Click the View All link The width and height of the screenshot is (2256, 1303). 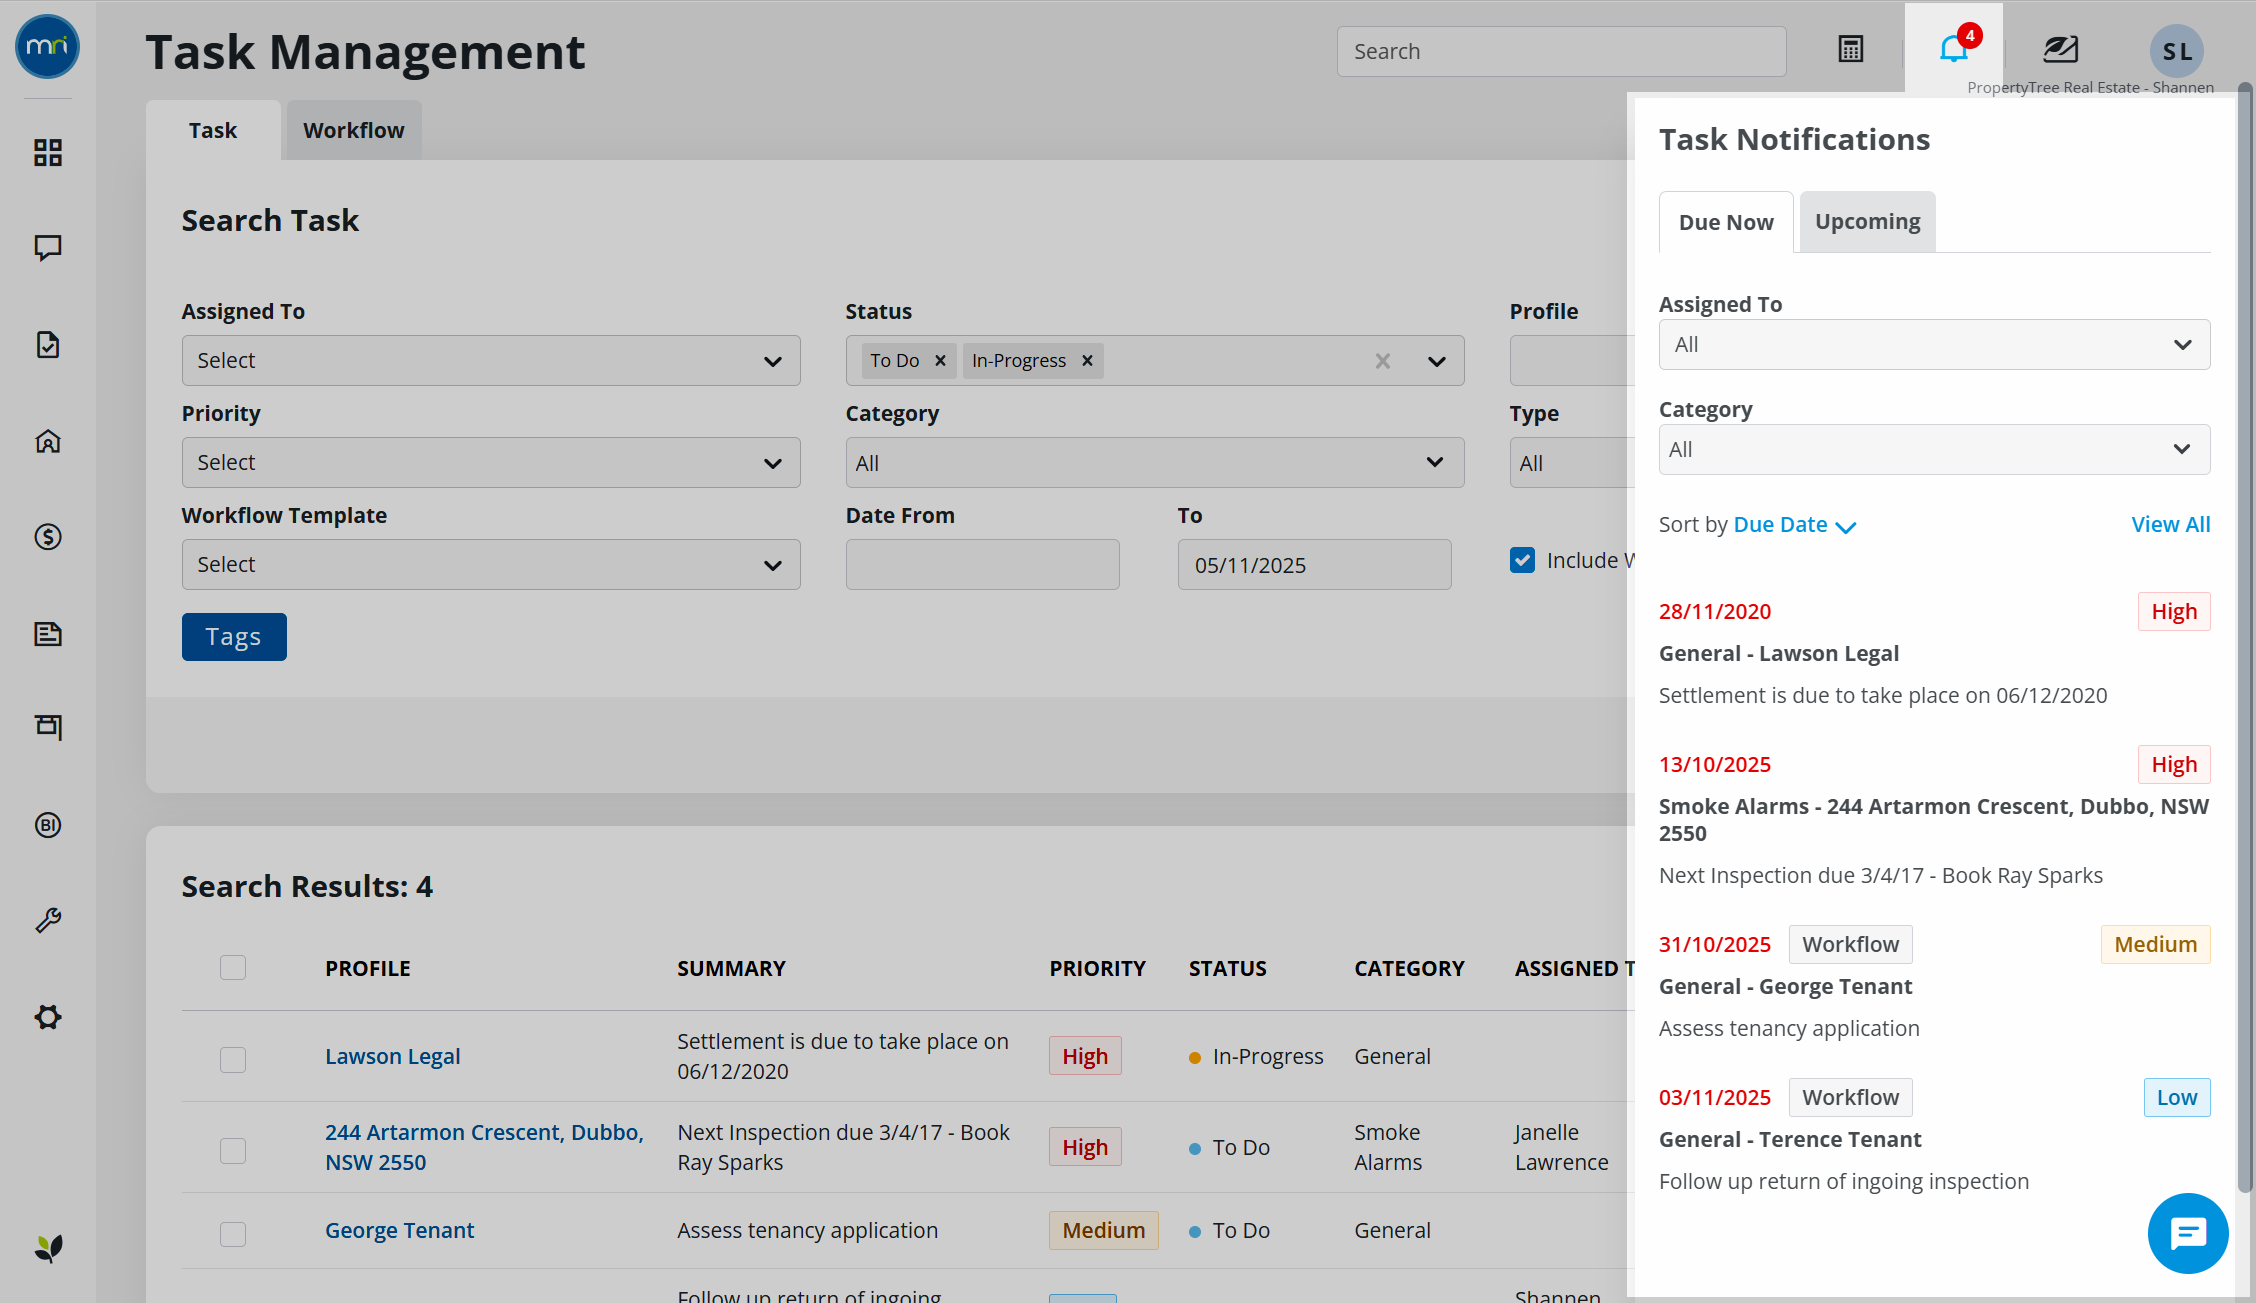click(2170, 524)
